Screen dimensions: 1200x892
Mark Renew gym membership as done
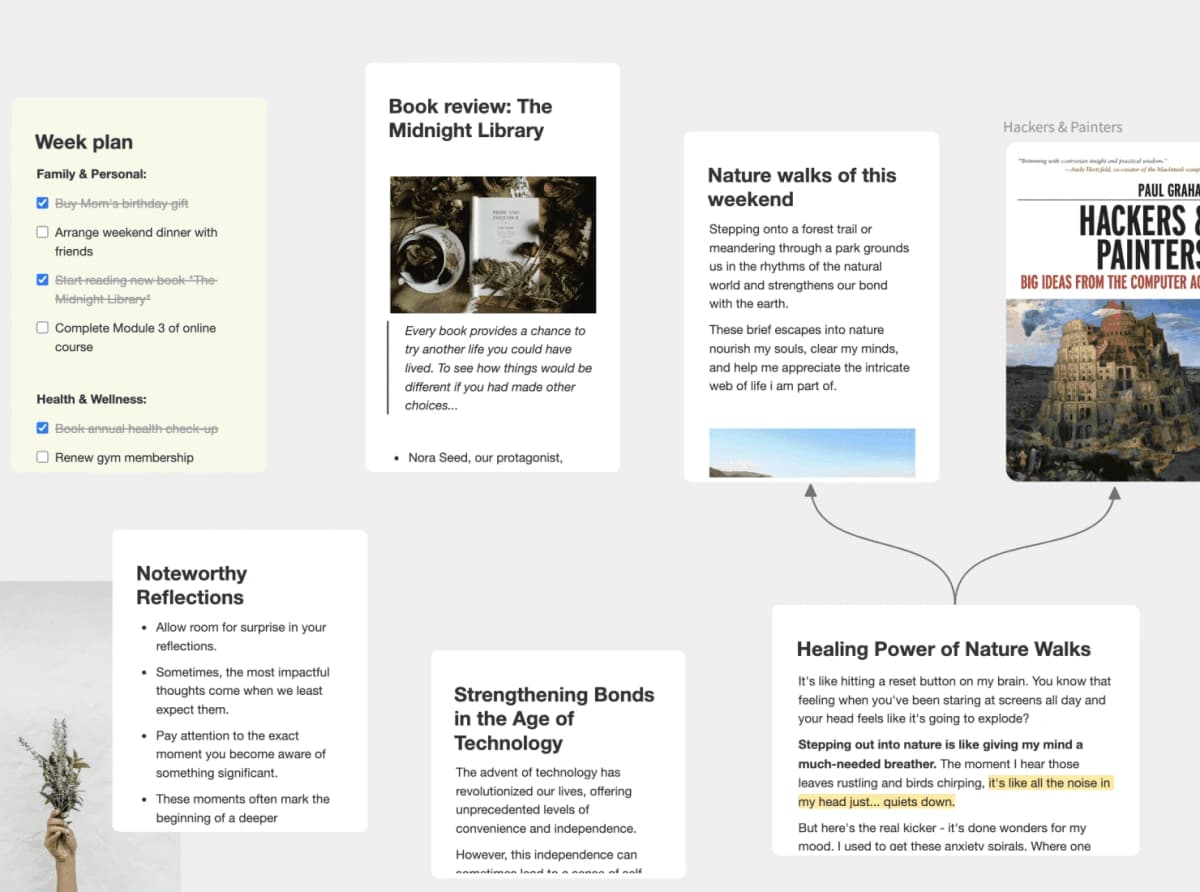42,457
